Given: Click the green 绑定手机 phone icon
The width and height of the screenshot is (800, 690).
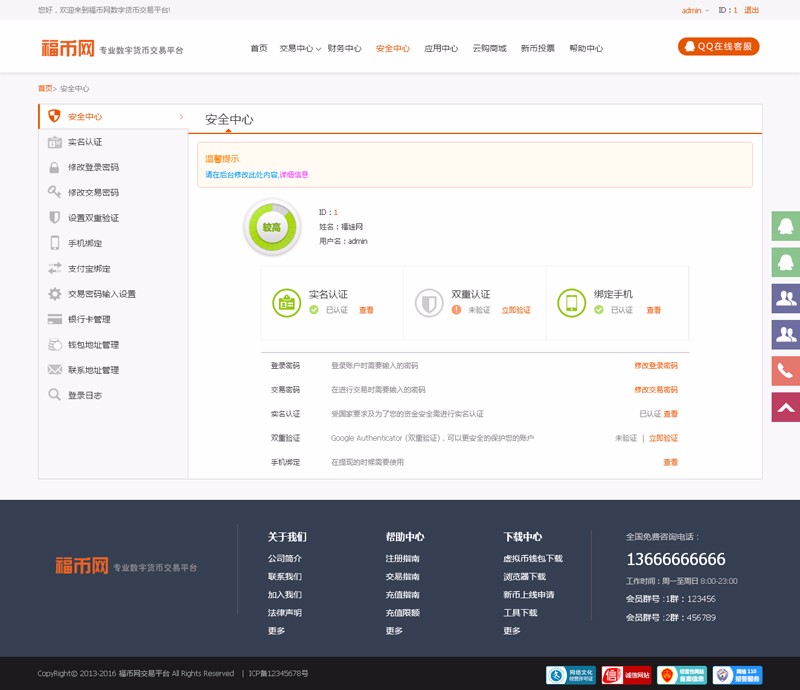Looking at the screenshot, I should 571,303.
